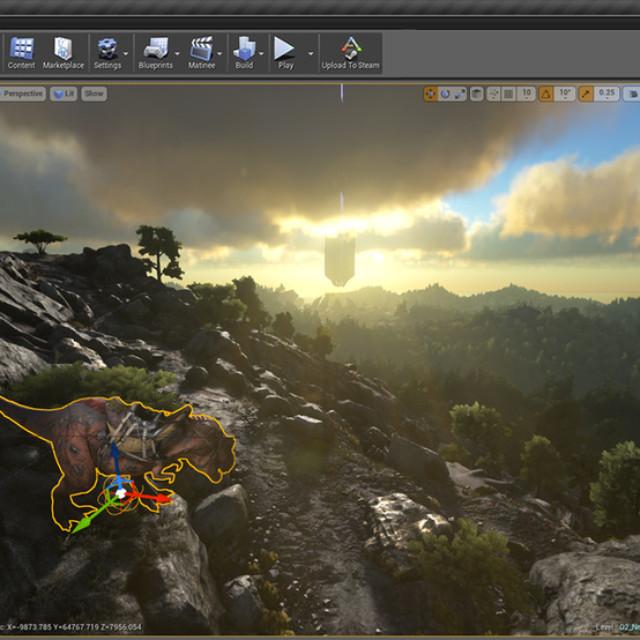Open the Perspective viewport type menu
Viewport: 640px width, 640px height.
[22, 94]
